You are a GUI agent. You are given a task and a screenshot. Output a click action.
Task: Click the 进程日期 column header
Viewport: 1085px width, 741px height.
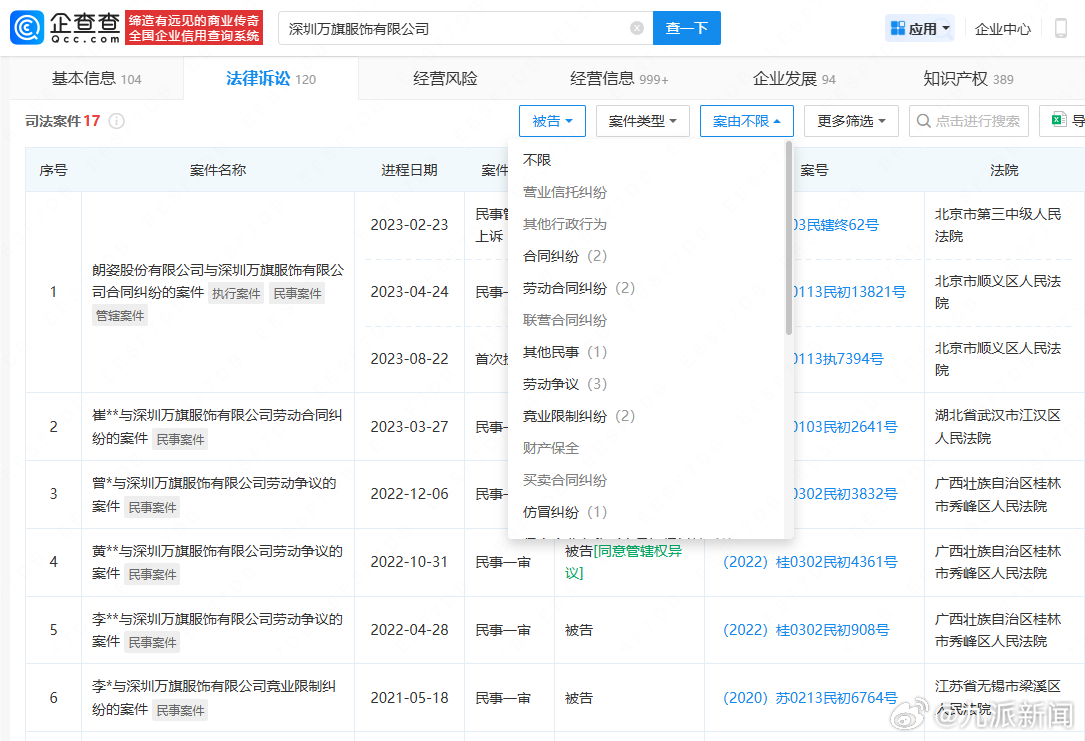click(x=409, y=170)
